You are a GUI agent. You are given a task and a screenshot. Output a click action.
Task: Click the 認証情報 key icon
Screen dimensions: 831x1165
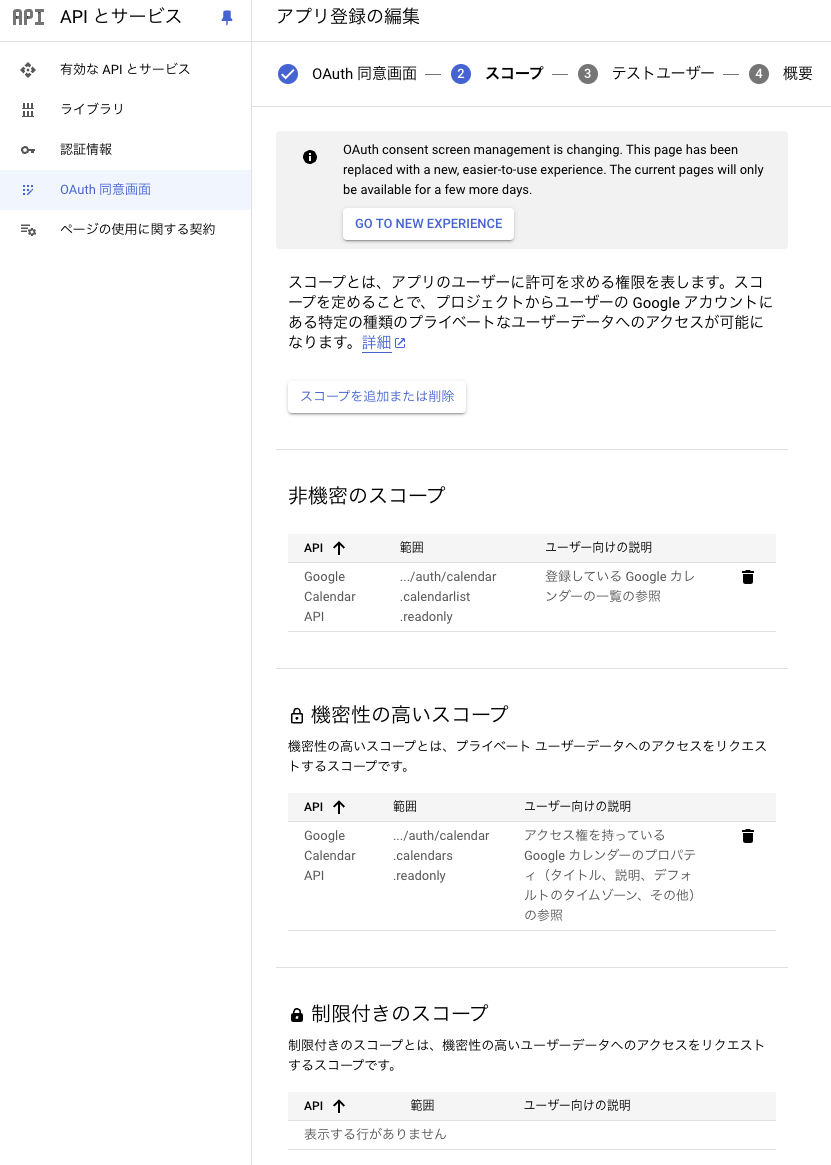28,150
